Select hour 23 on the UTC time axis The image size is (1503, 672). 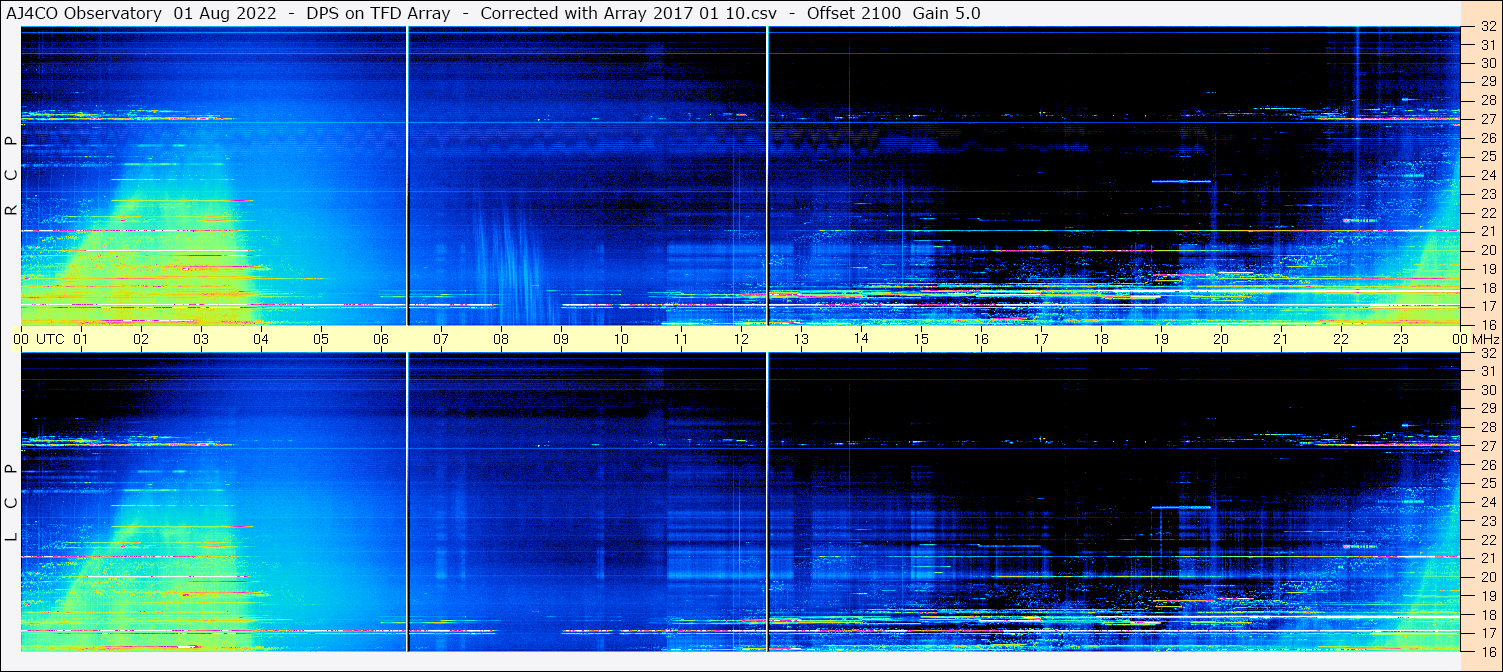(1401, 339)
